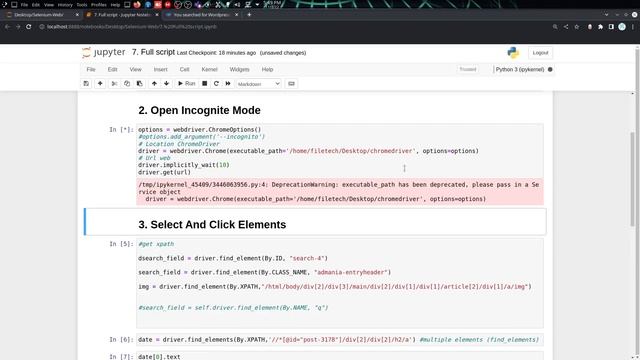The width and height of the screenshot is (640, 360).
Task: Move selected cell down with the arrow icon
Action: click(167, 84)
